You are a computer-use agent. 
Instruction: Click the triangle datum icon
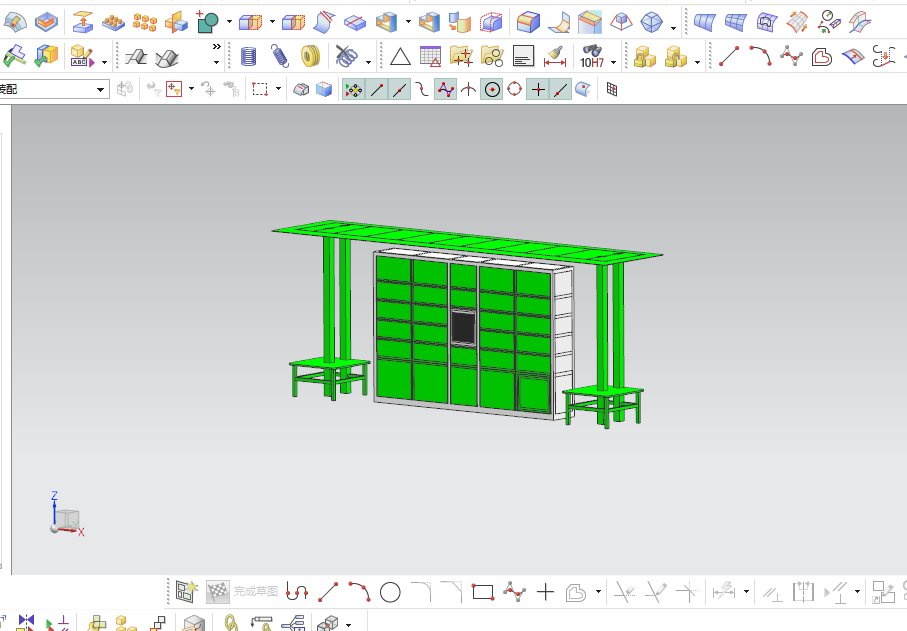click(400, 57)
